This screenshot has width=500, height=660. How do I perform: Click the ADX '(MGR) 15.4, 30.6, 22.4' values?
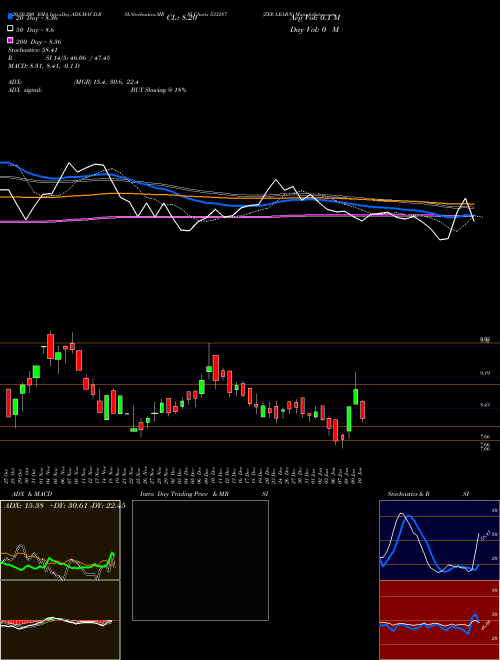point(106,82)
